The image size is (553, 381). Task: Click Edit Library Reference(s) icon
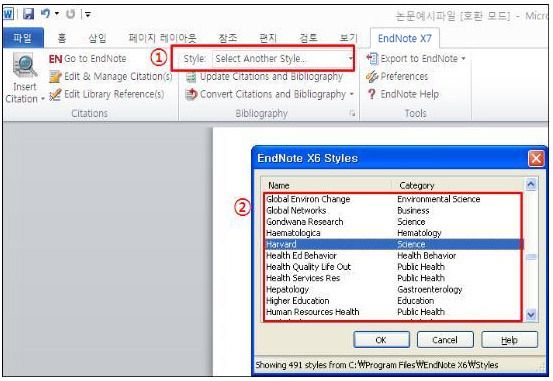55,94
